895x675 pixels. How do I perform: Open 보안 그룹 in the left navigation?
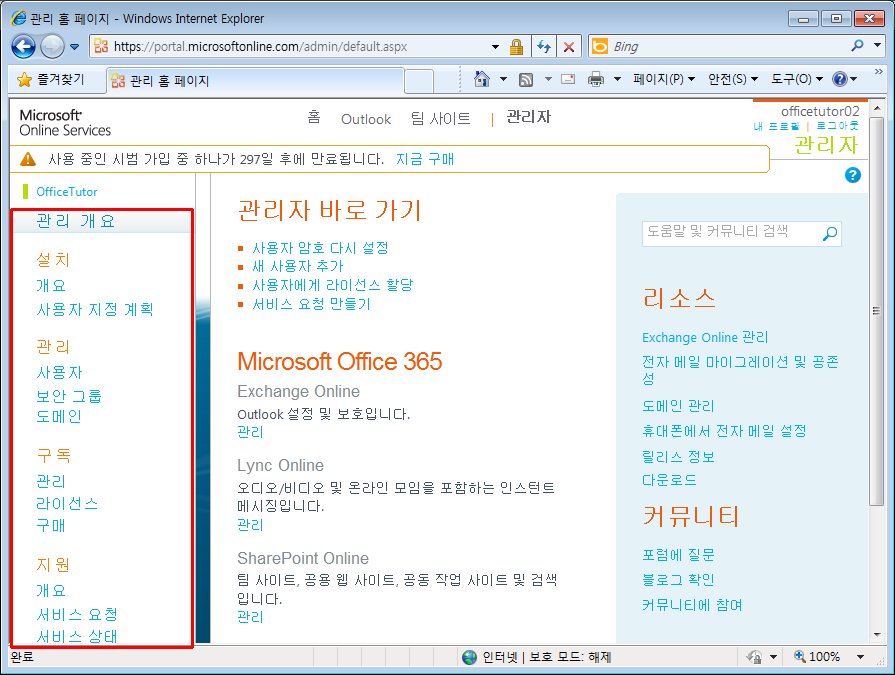coord(69,395)
